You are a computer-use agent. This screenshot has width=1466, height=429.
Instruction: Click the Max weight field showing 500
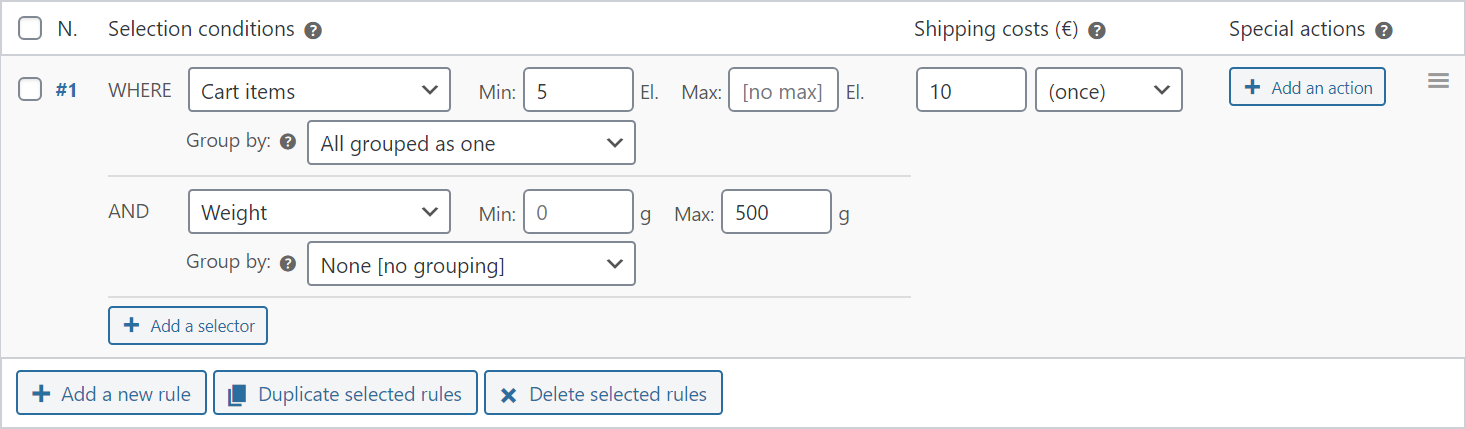tap(776, 212)
